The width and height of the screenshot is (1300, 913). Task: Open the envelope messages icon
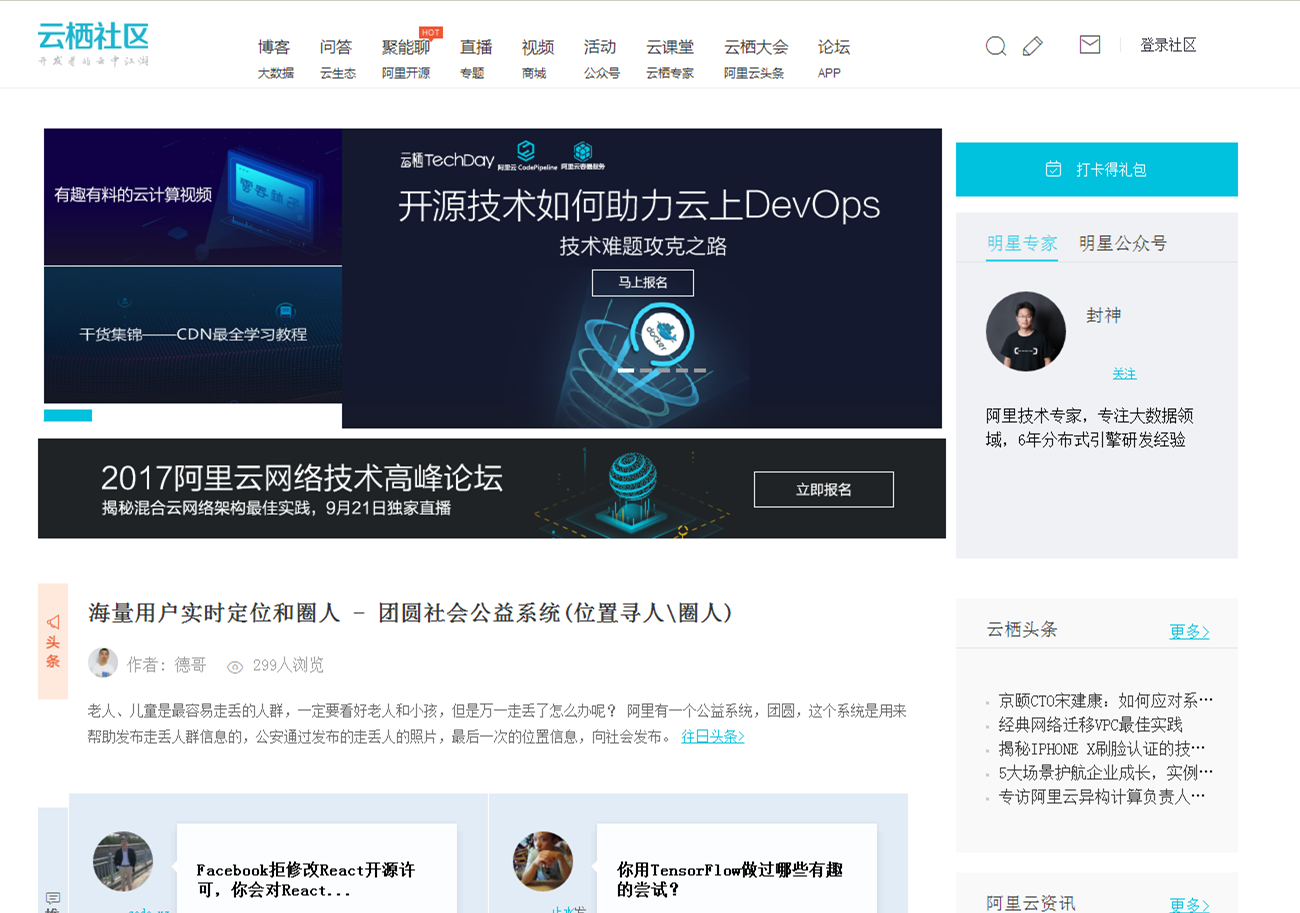[1090, 44]
